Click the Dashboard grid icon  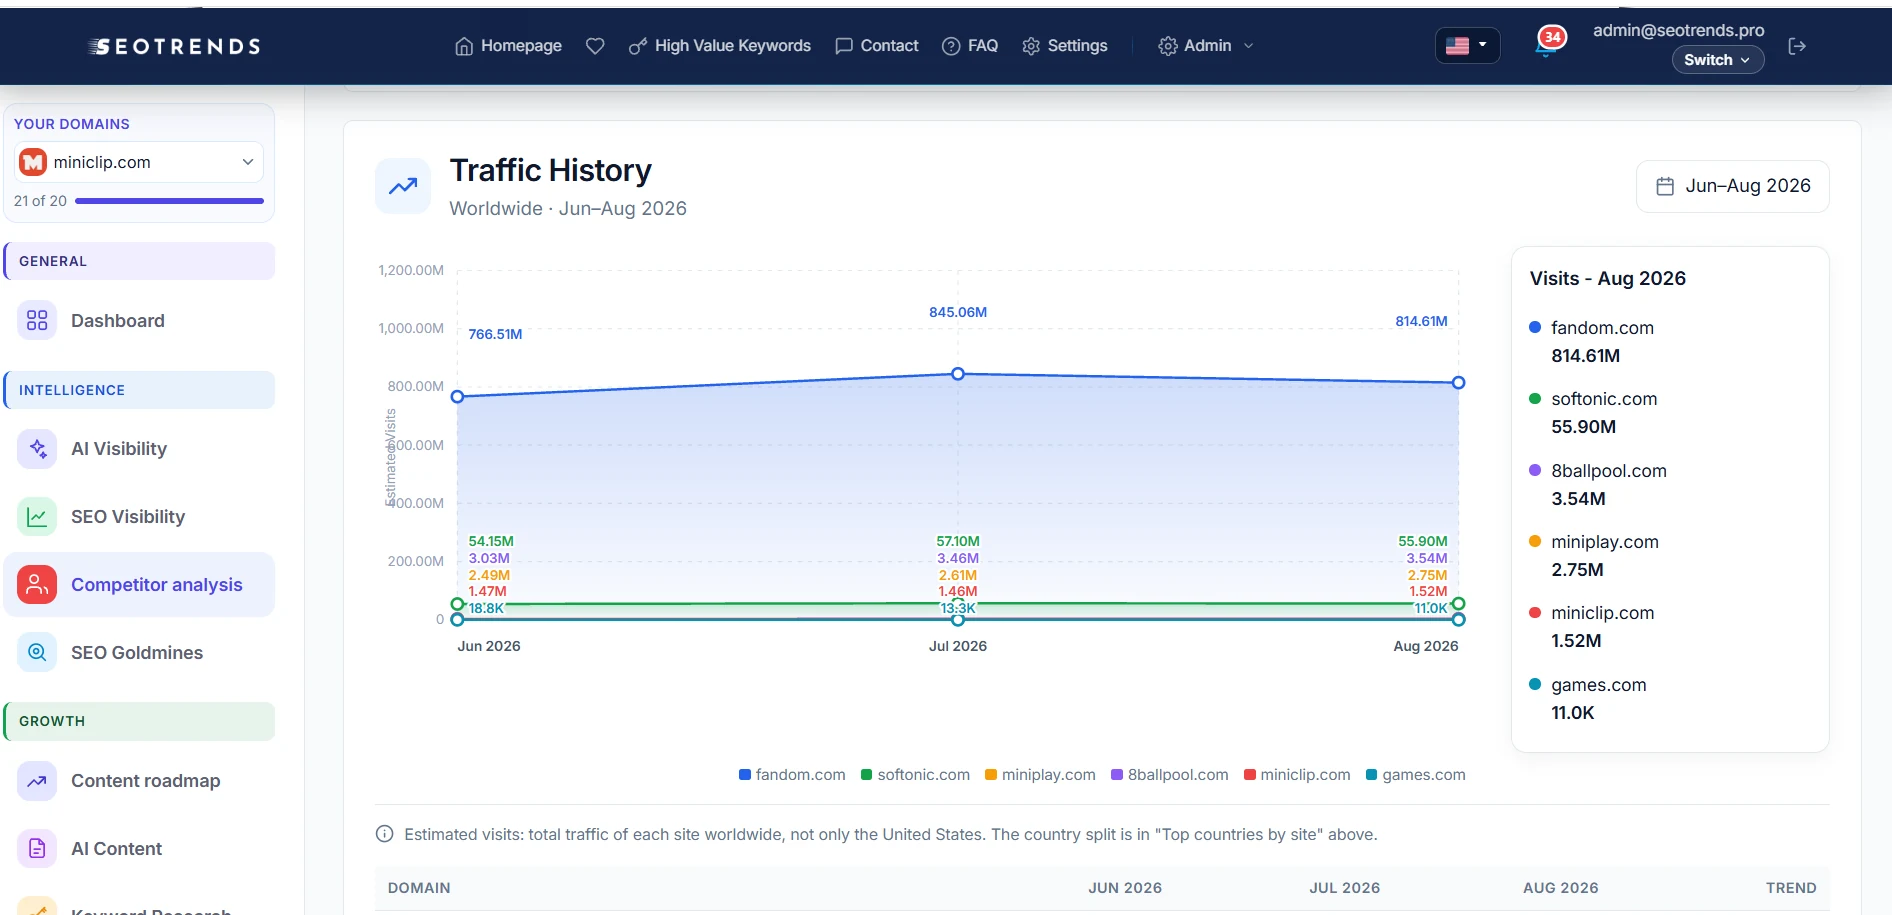(37, 321)
